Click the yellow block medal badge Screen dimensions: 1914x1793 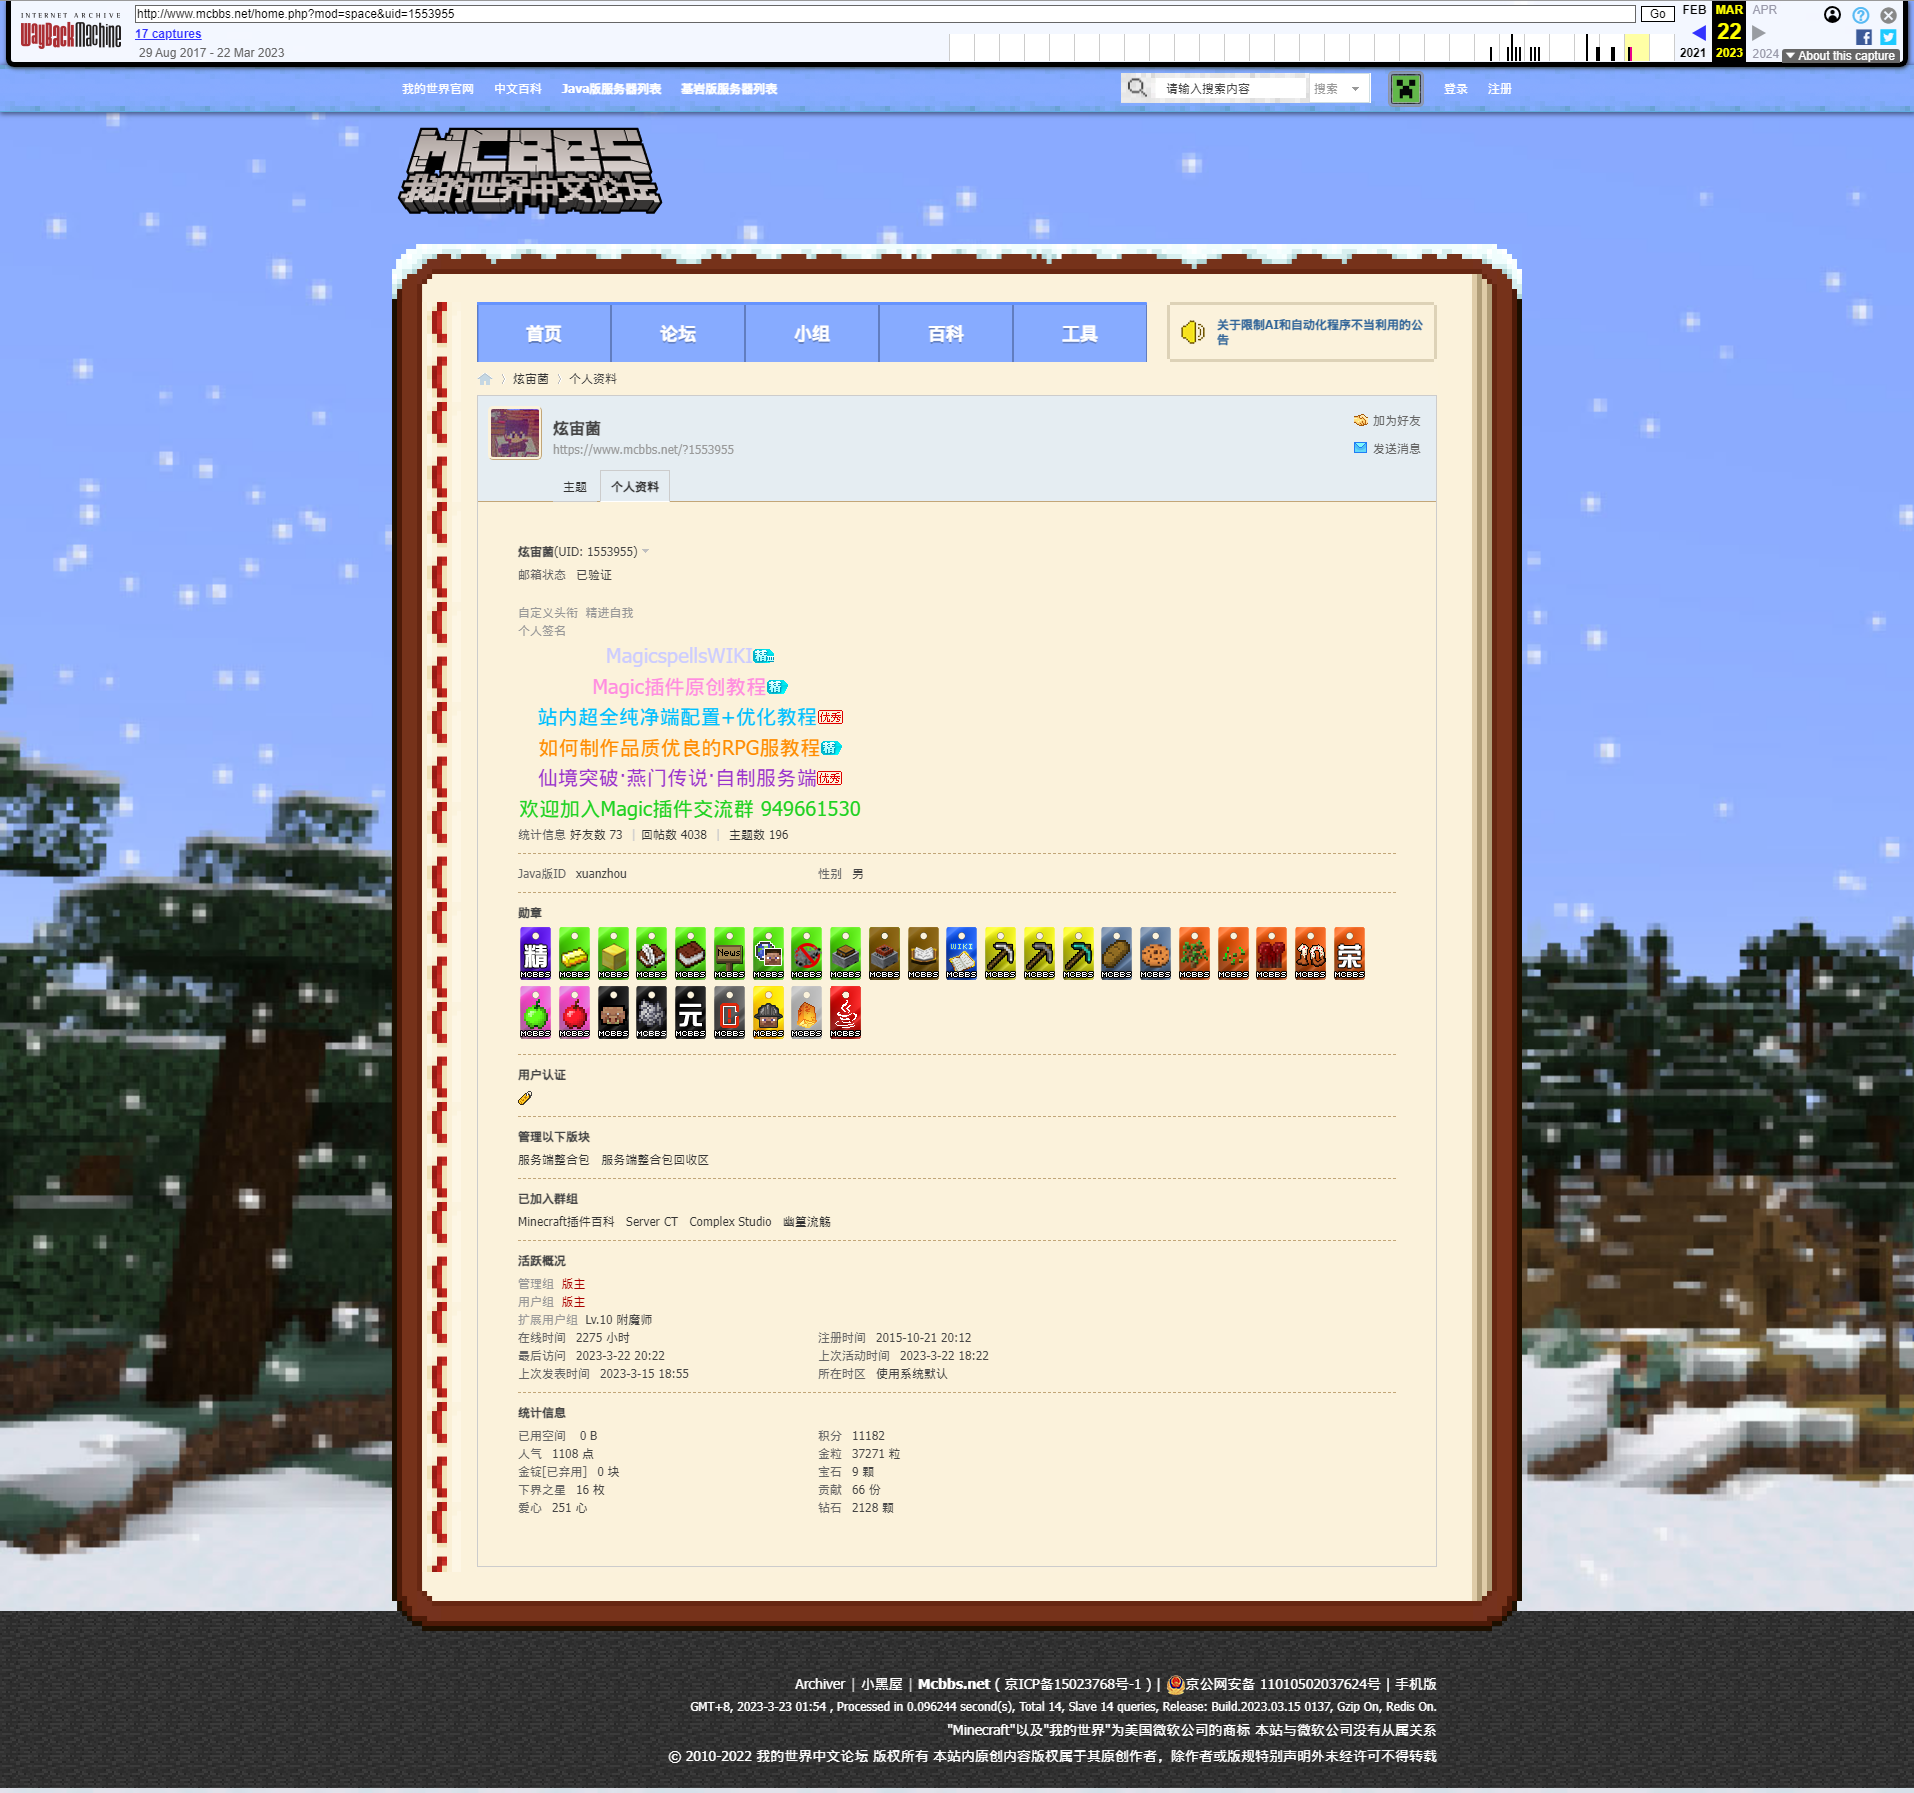tap(613, 953)
